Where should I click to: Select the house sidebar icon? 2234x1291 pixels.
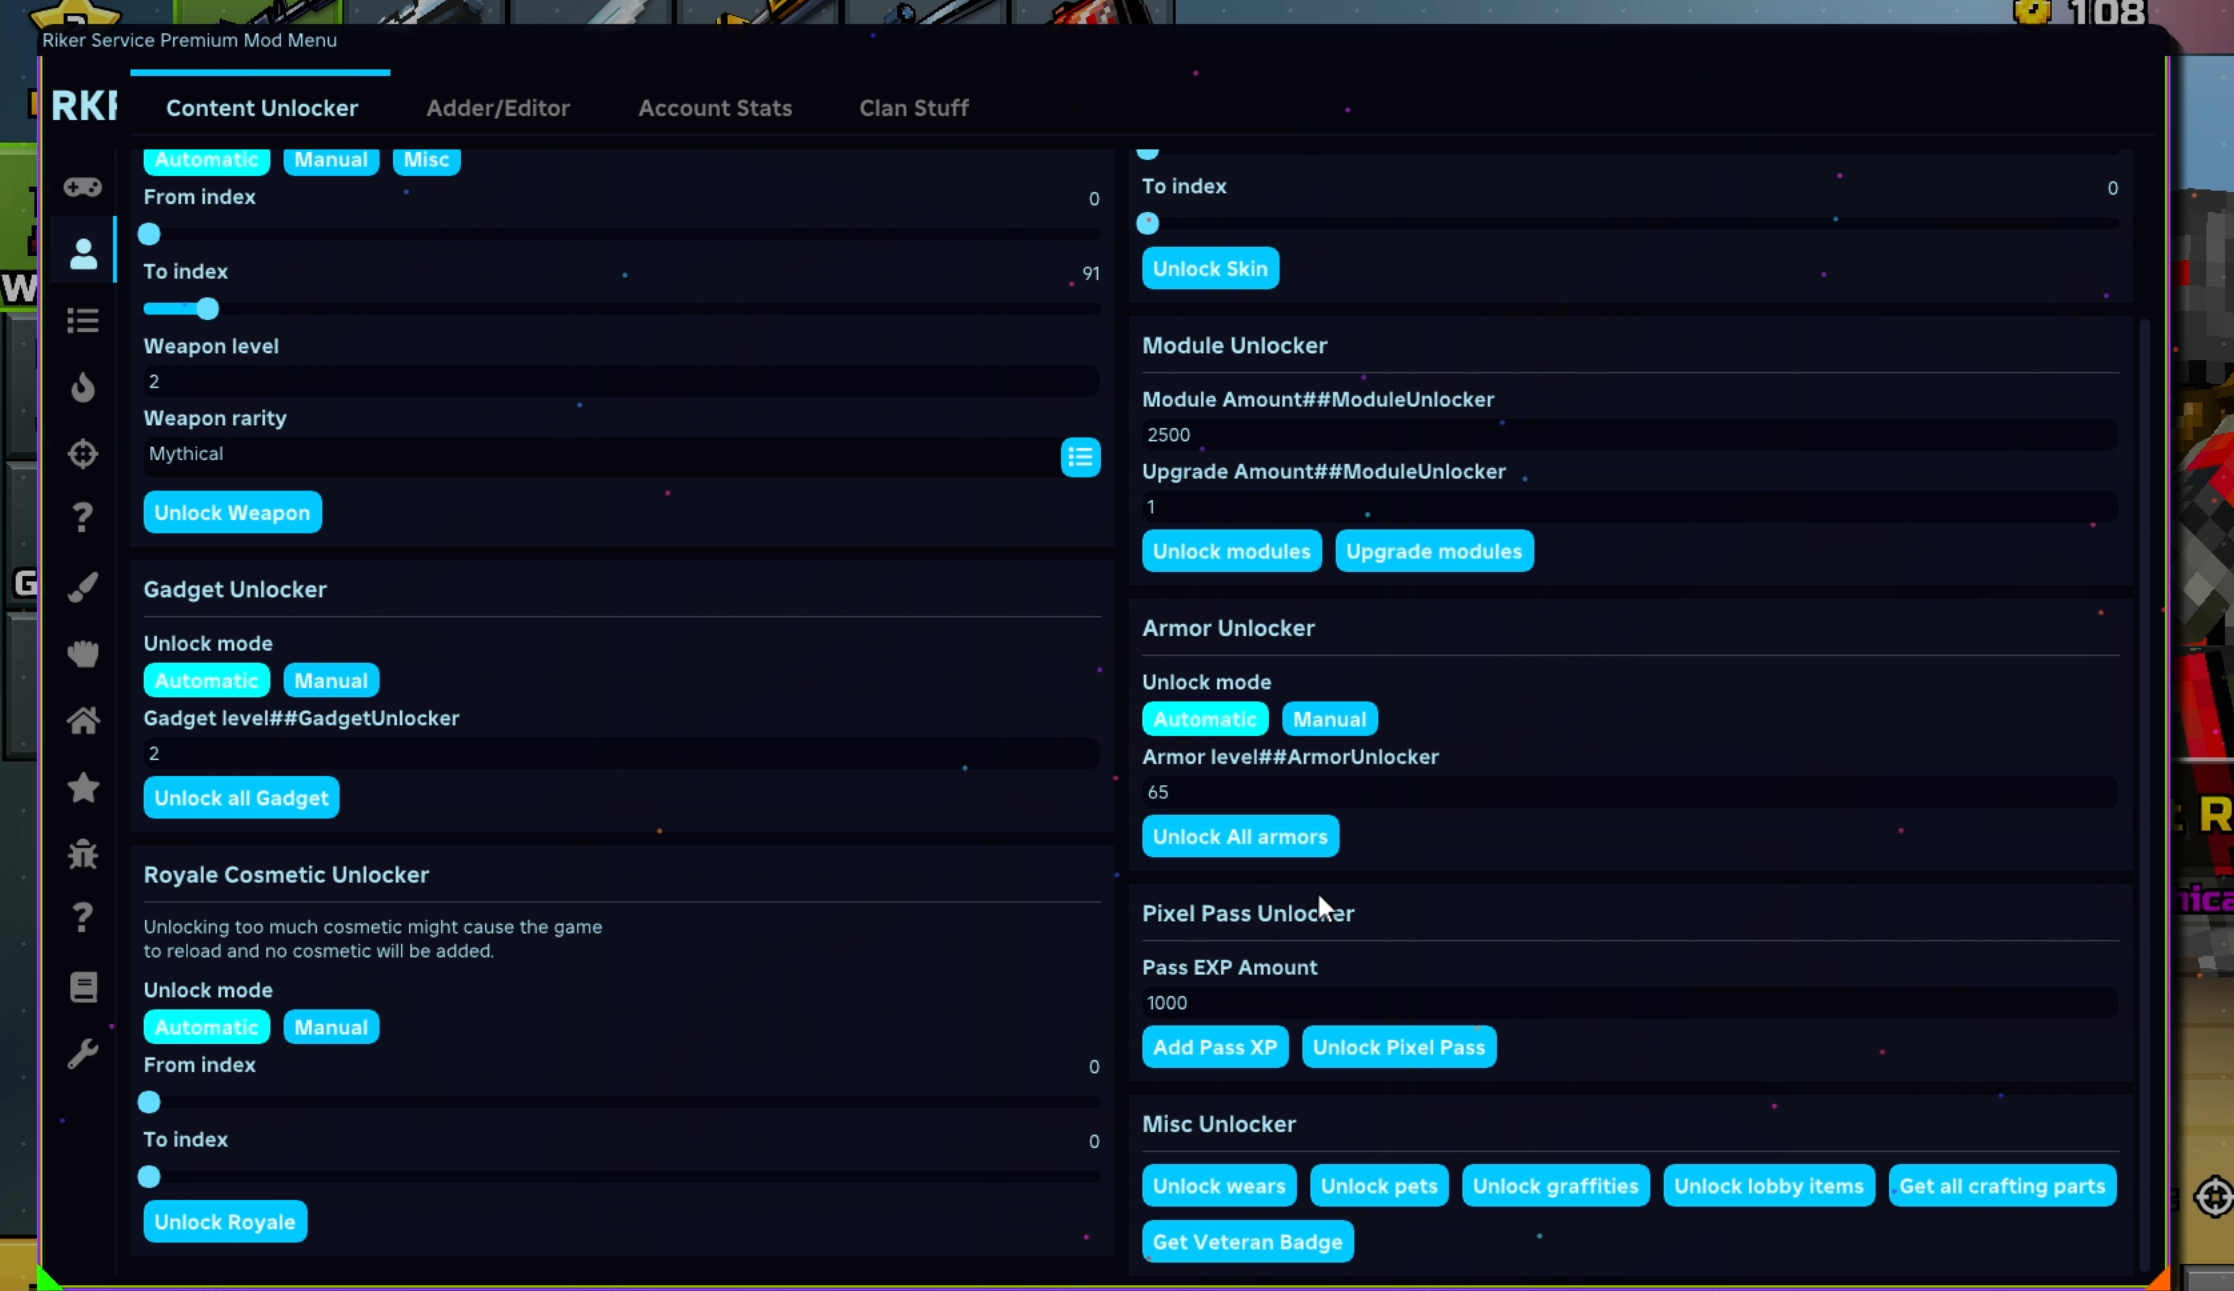click(83, 720)
